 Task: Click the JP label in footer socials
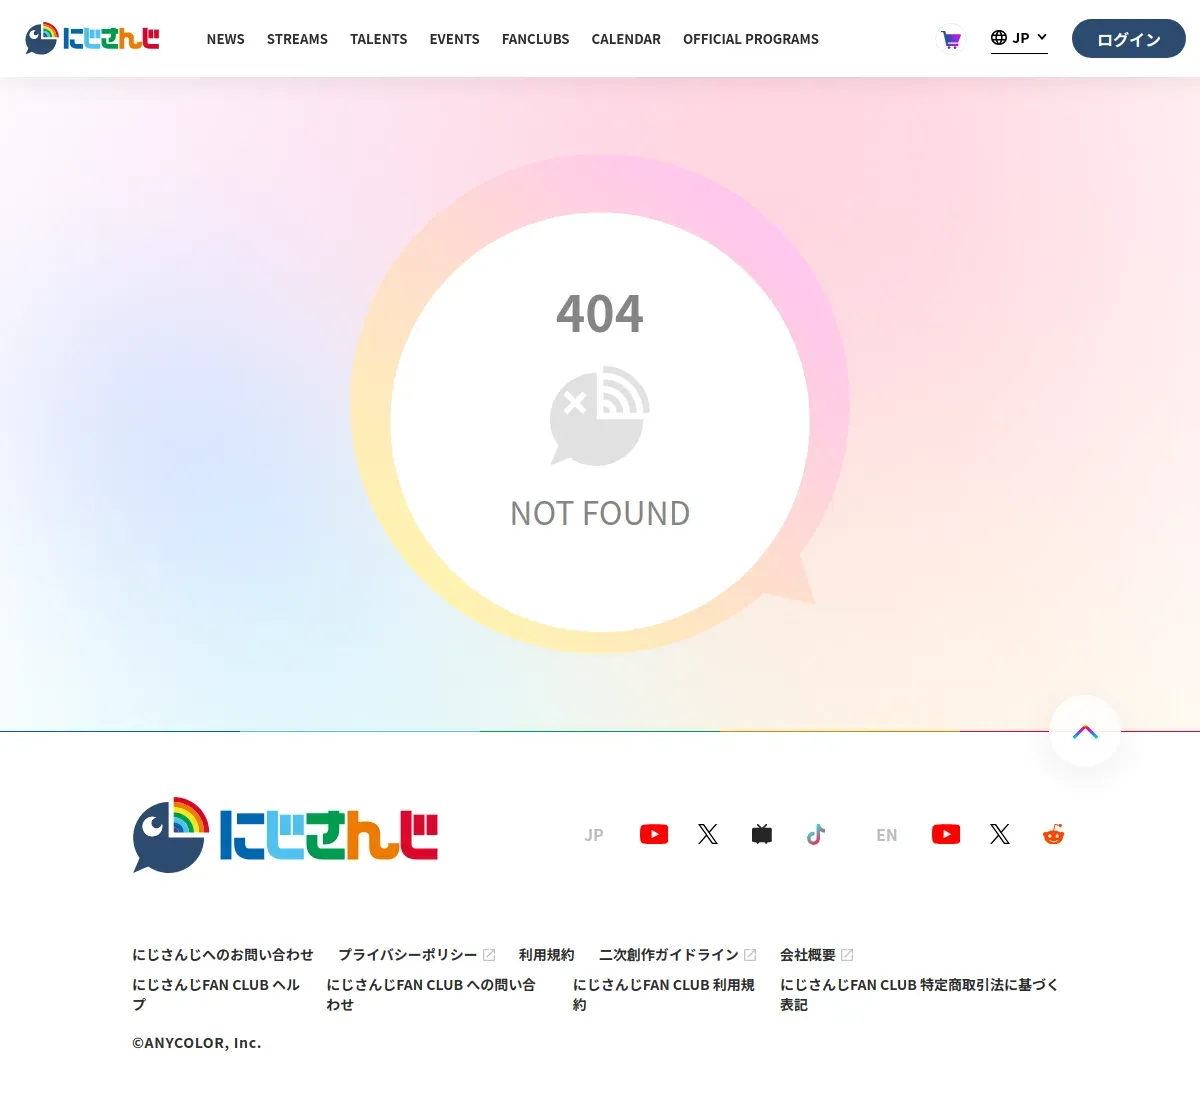594,835
